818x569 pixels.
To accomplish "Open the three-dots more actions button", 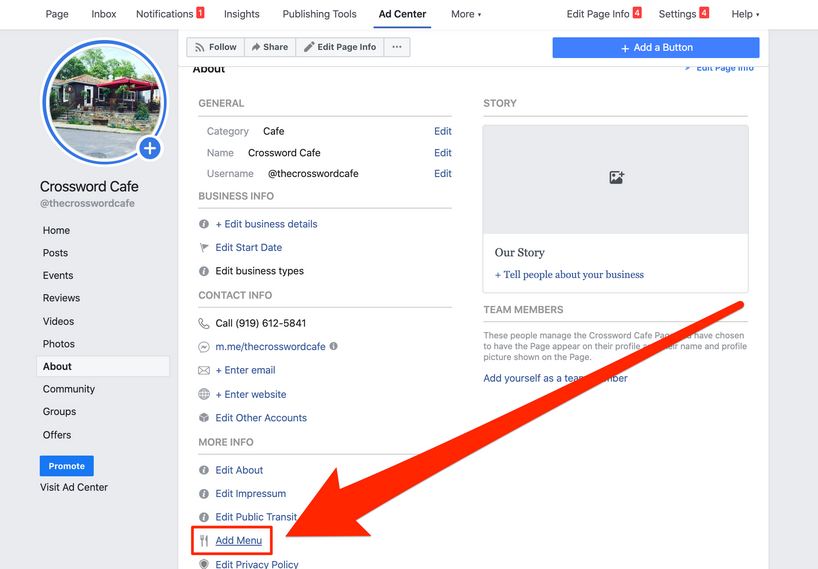I will pos(397,47).
